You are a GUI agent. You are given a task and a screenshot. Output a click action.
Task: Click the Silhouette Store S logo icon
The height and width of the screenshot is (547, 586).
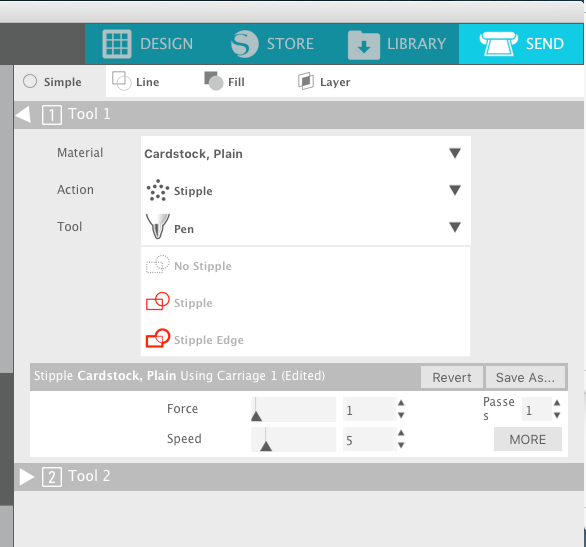click(x=244, y=44)
